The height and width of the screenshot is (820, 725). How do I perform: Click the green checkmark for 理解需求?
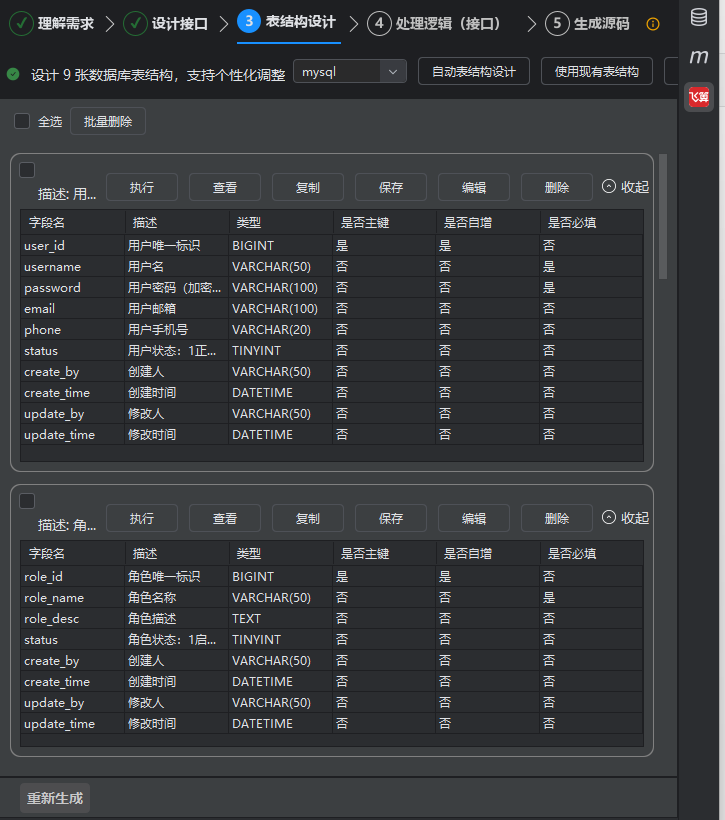(x=21, y=24)
